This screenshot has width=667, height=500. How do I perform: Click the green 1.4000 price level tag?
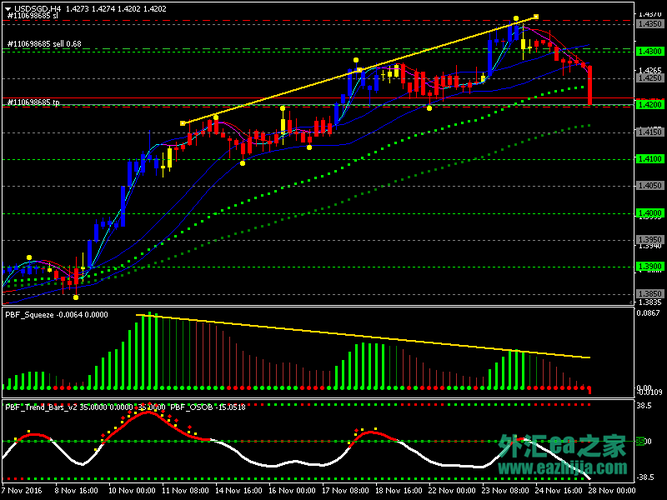[x=650, y=212]
